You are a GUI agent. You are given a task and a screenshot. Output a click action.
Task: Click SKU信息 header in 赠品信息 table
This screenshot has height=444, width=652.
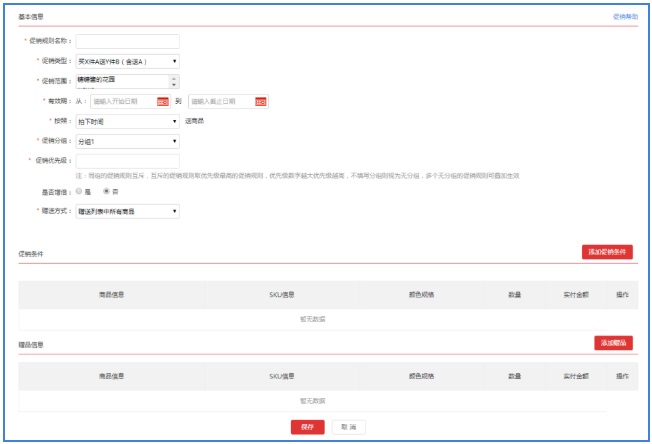(282, 376)
